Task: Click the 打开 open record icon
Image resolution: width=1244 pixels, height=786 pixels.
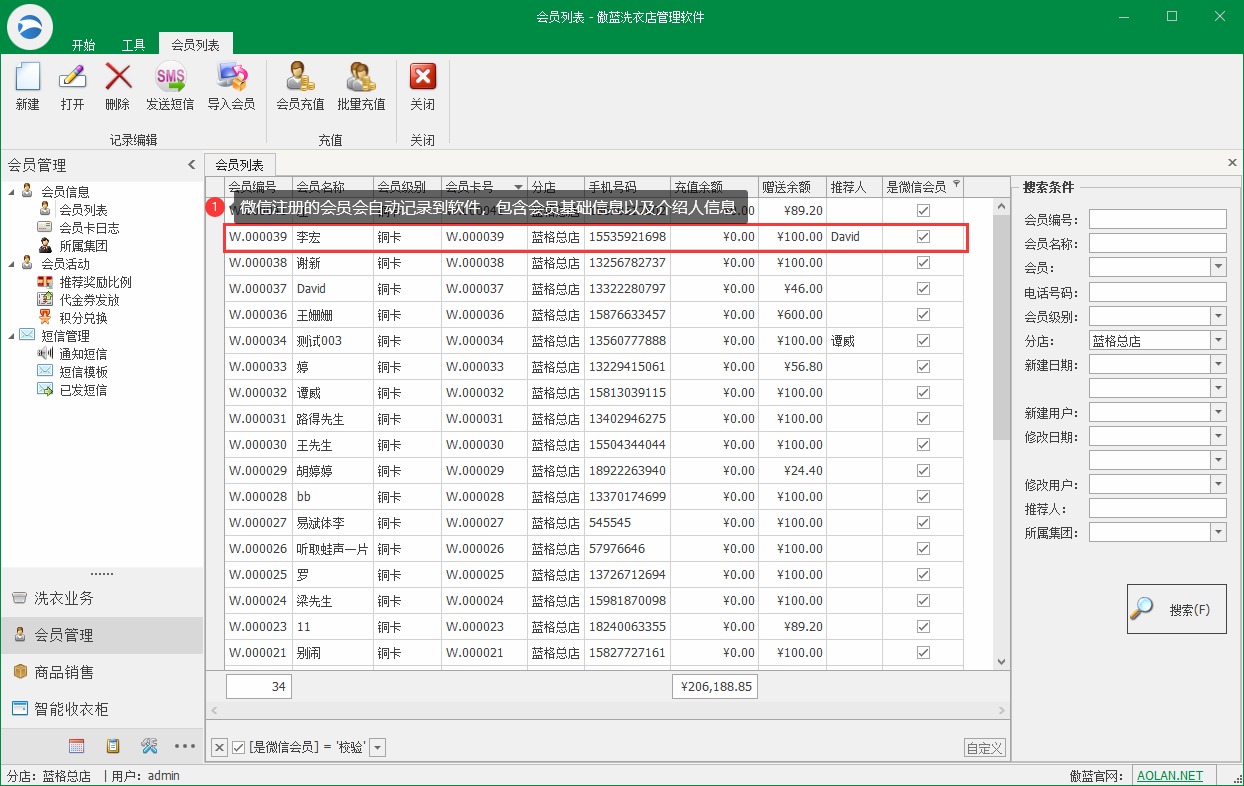Action: (72, 77)
